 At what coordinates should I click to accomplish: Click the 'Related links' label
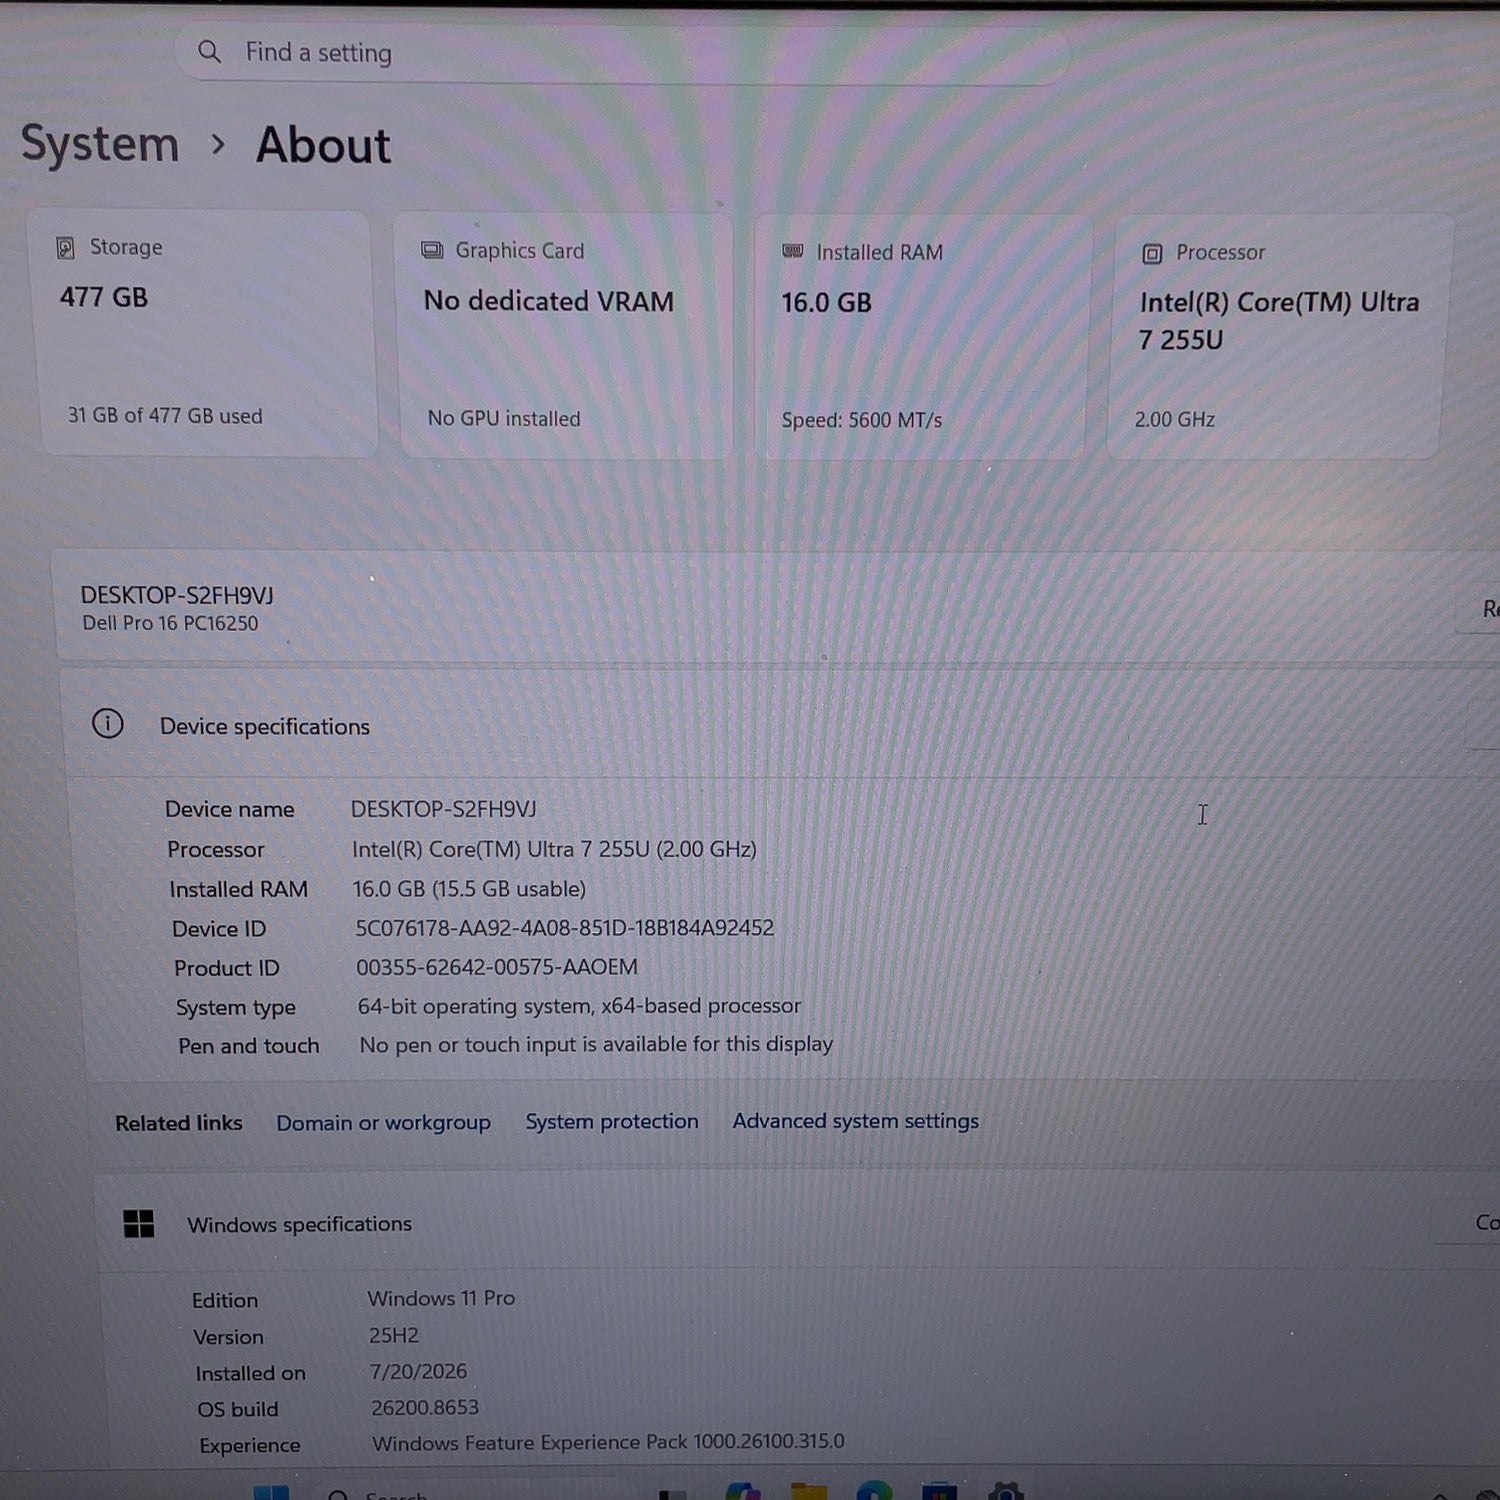pyautogui.click(x=179, y=1123)
